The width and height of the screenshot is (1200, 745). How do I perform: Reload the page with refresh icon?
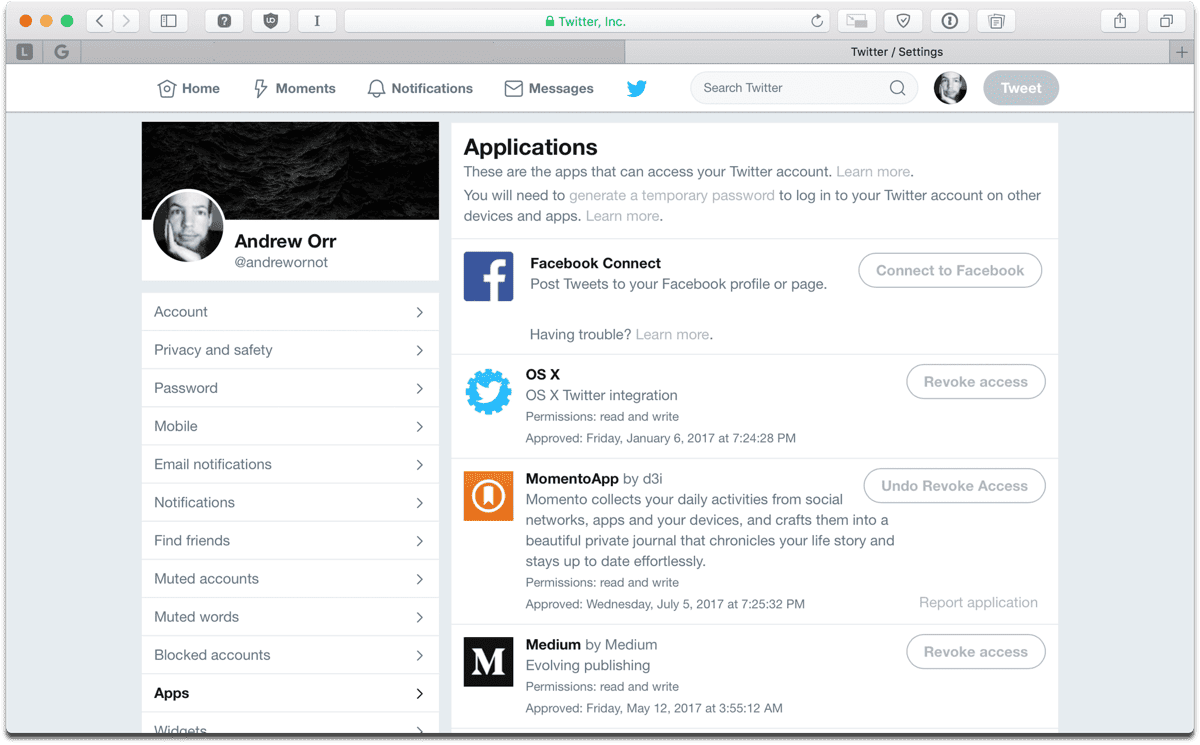tap(817, 21)
